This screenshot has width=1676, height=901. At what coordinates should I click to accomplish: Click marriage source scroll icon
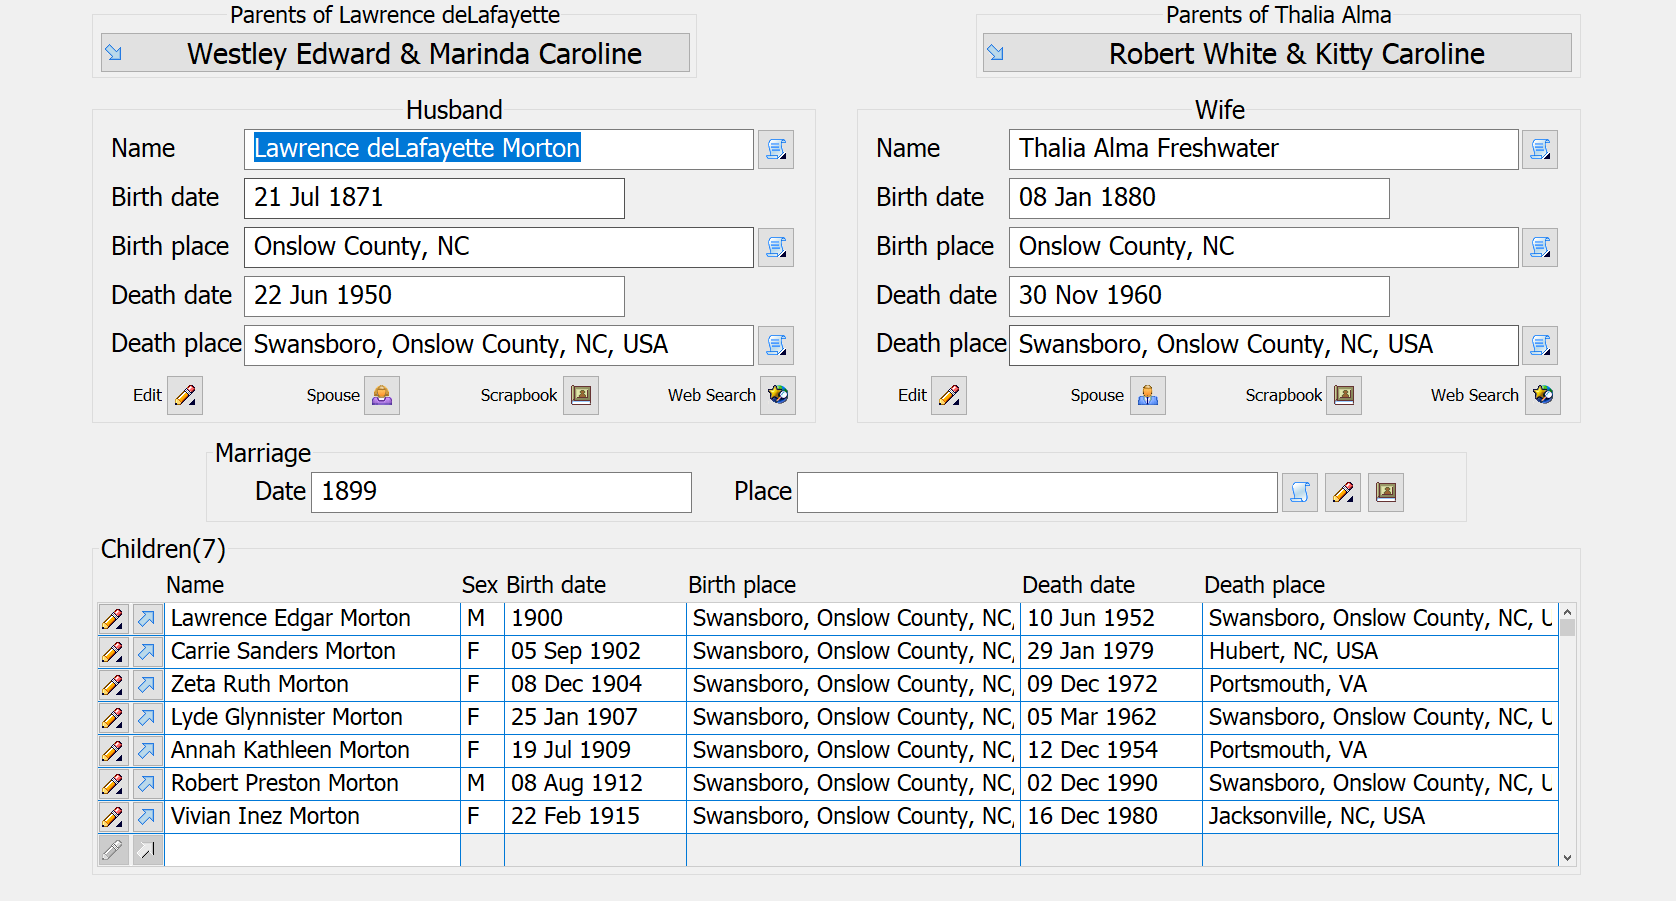tap(1300, 492)
